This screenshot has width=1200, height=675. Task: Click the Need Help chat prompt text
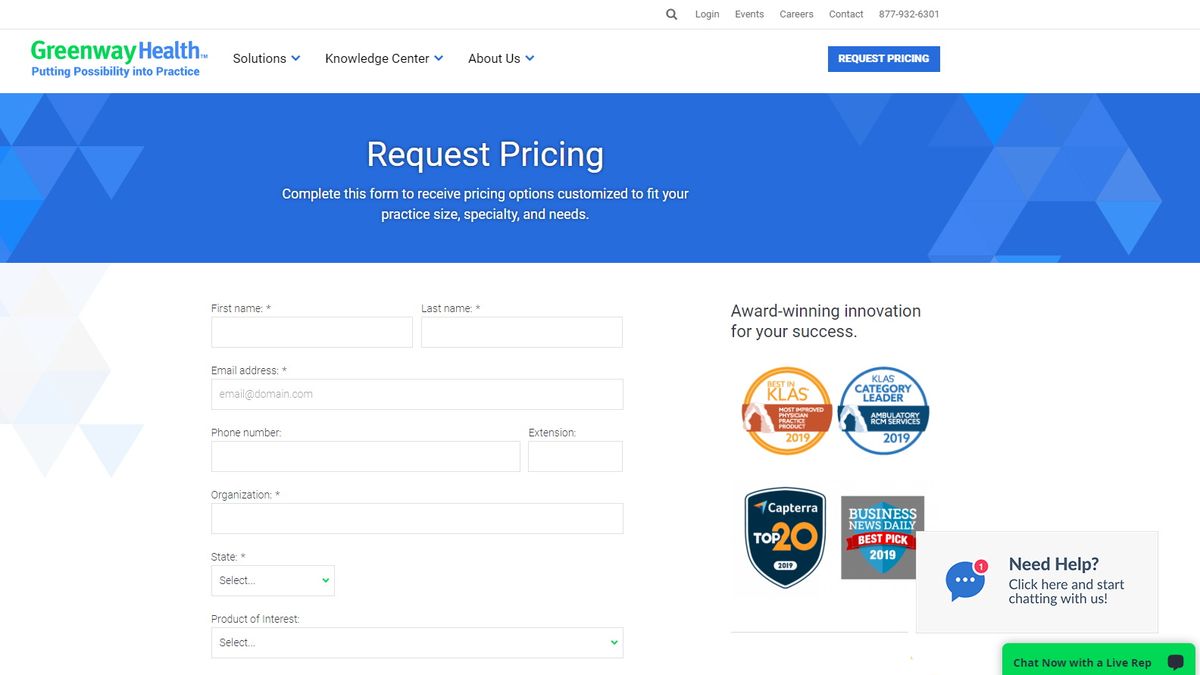point(1066,581)
